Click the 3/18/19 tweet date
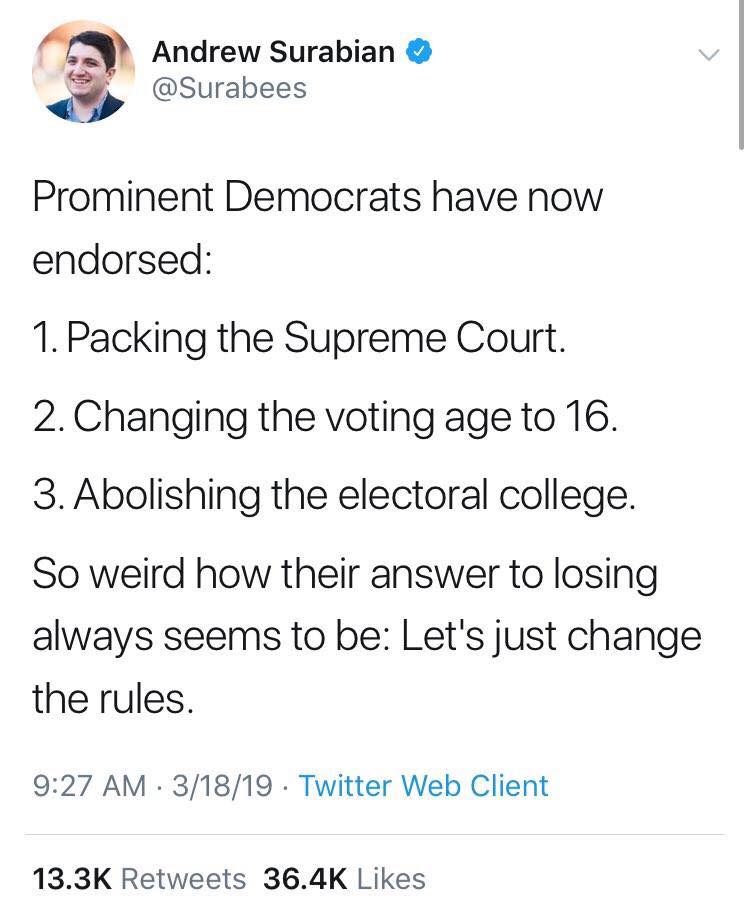This screenshot has height=920, width=750. 223,785
